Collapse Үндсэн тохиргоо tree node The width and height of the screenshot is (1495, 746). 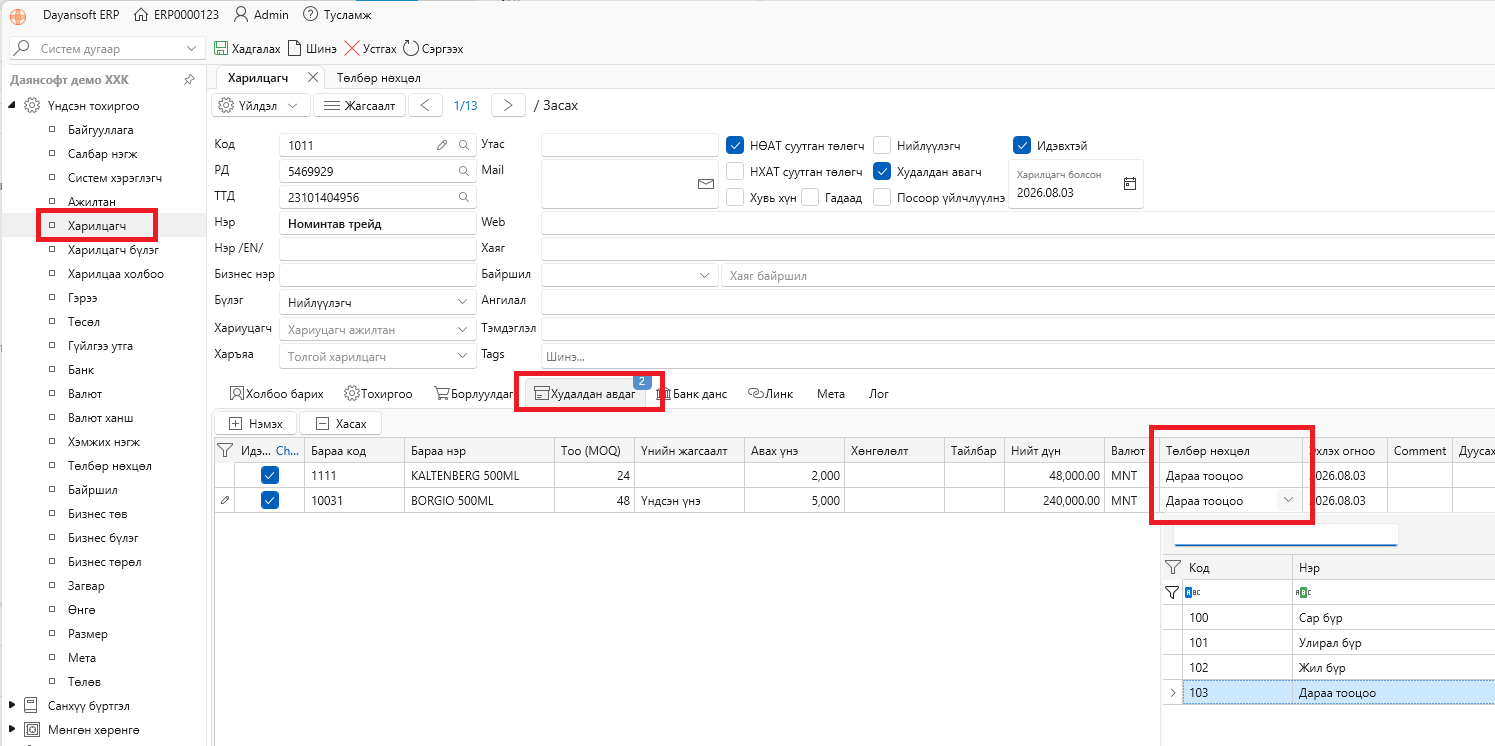[13, 105]
